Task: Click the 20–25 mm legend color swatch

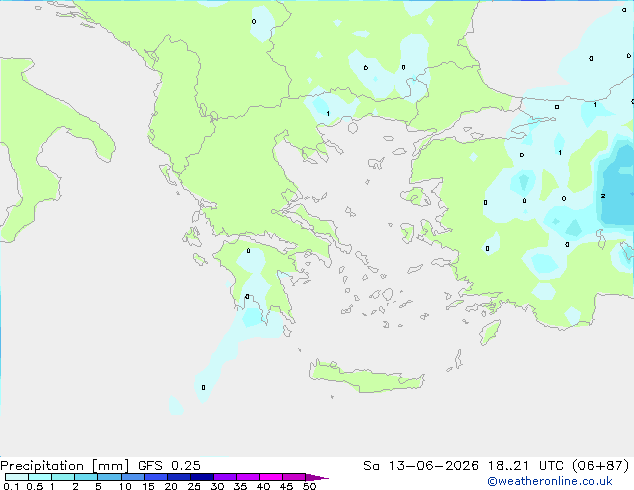Action: coord(178,477)
